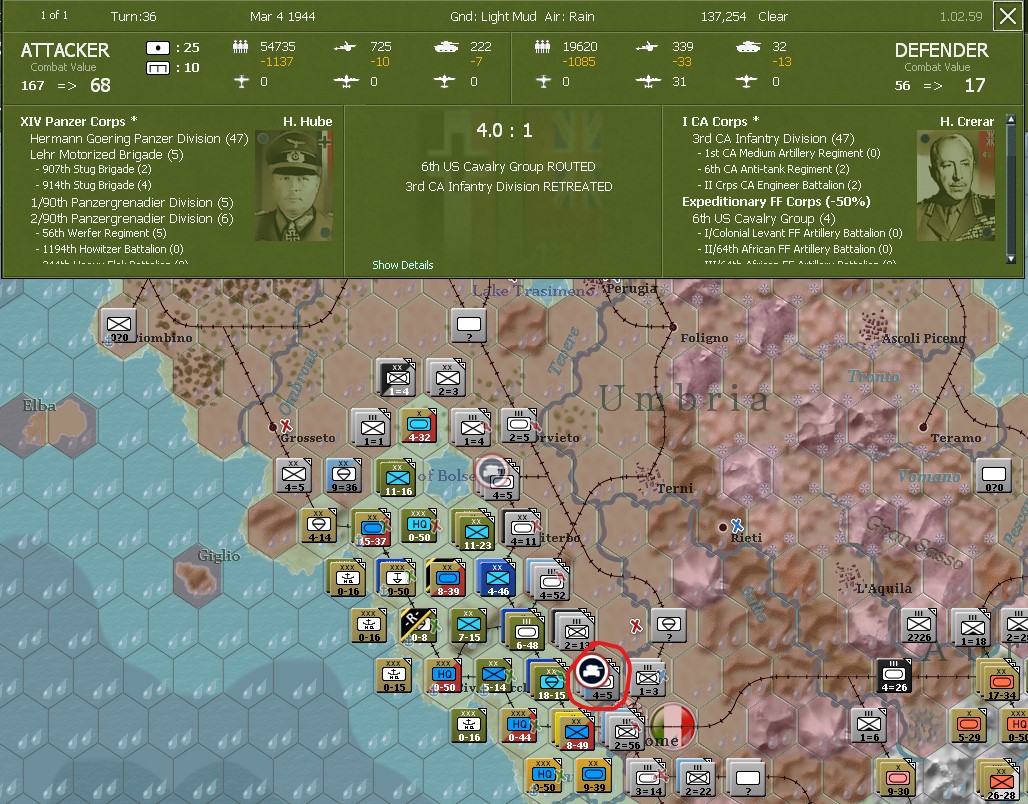
Task: Select the 15-37 armored division counter
Action: (x=372, y=529)
